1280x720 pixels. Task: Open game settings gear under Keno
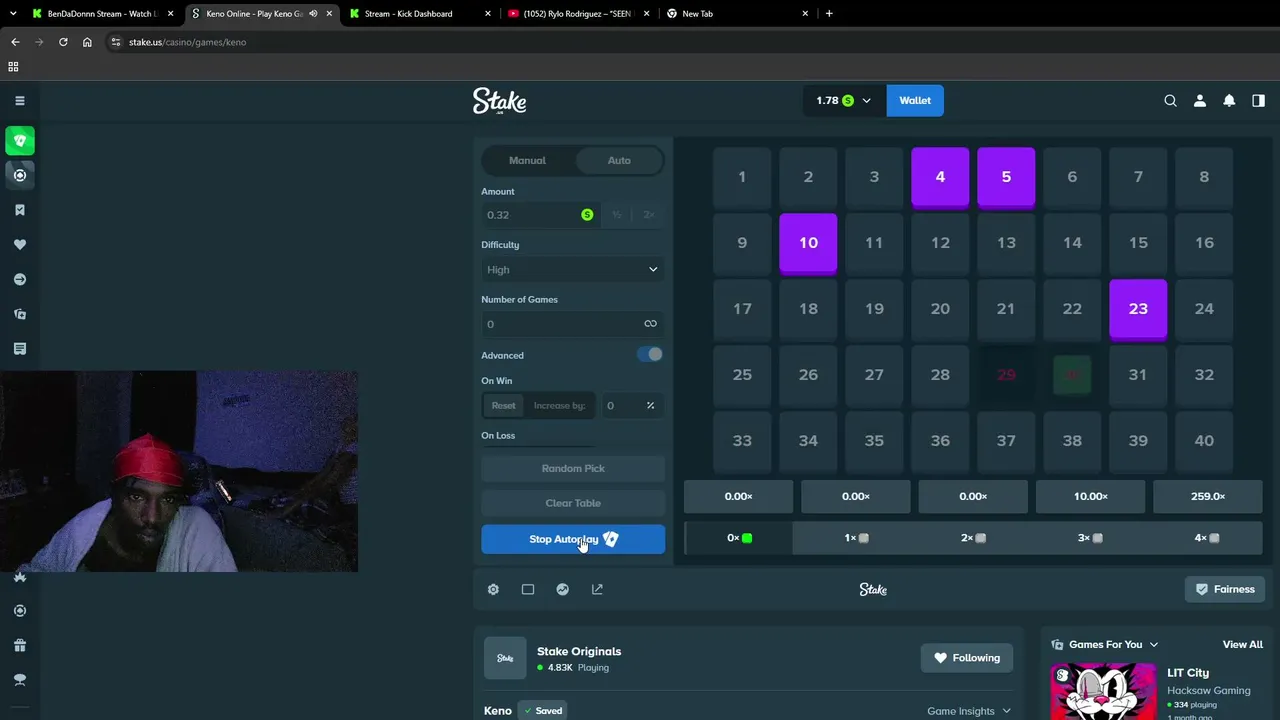coord(493,589)
